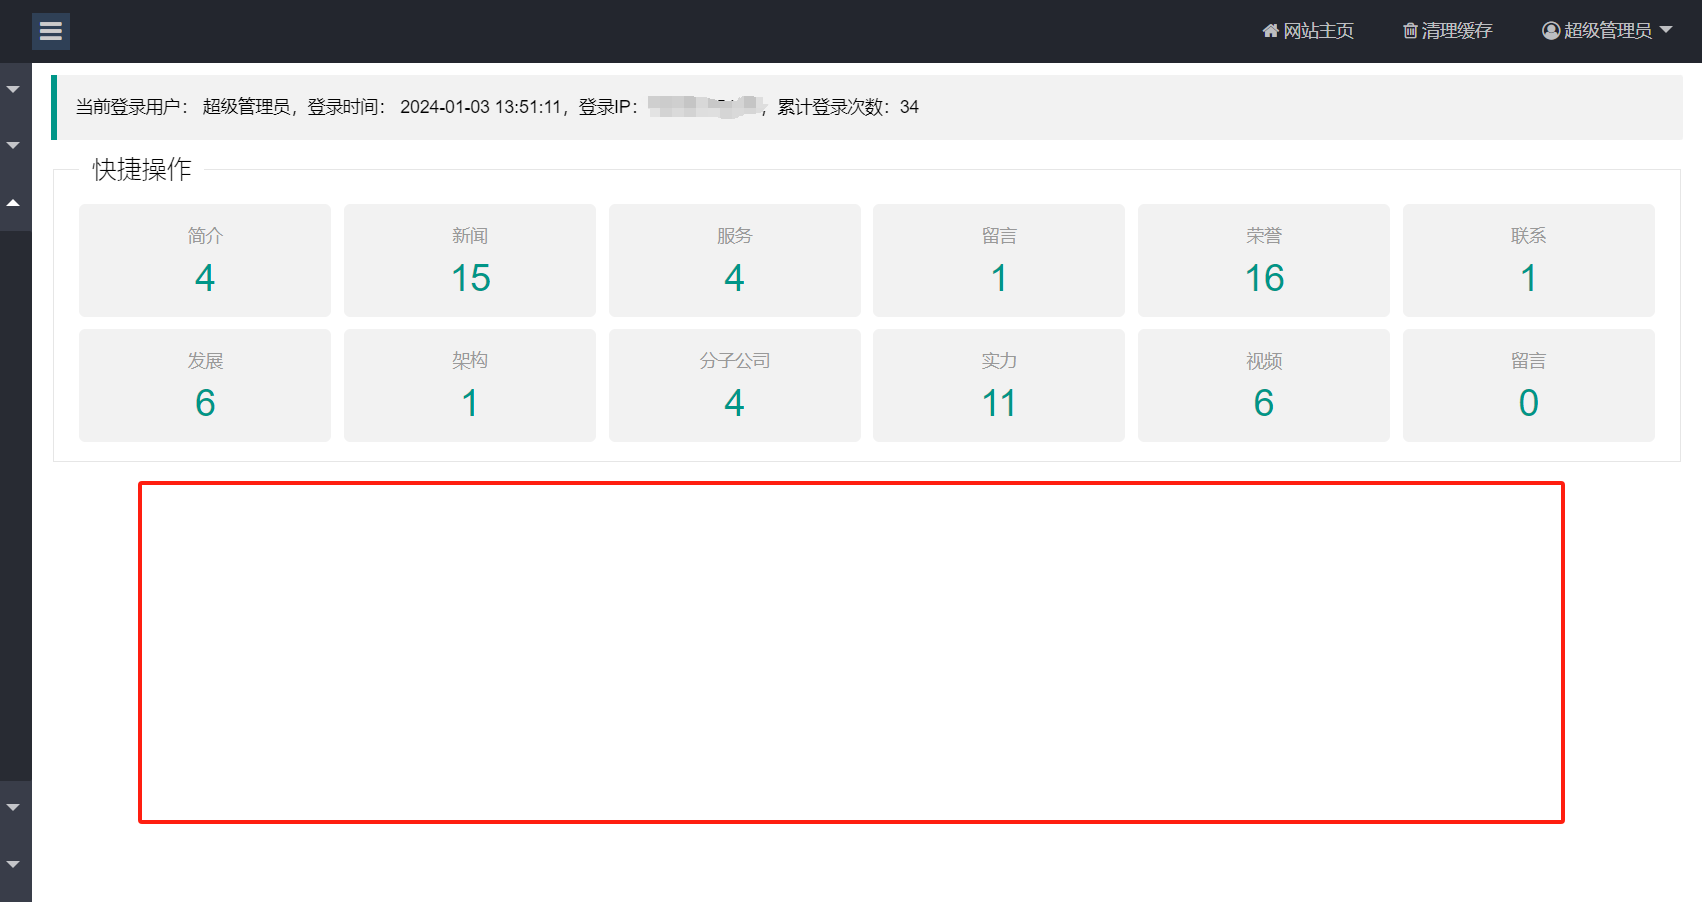Select the 视频 shortcut card
The height and width of the screenshot is (902, 1702).
1264,385
